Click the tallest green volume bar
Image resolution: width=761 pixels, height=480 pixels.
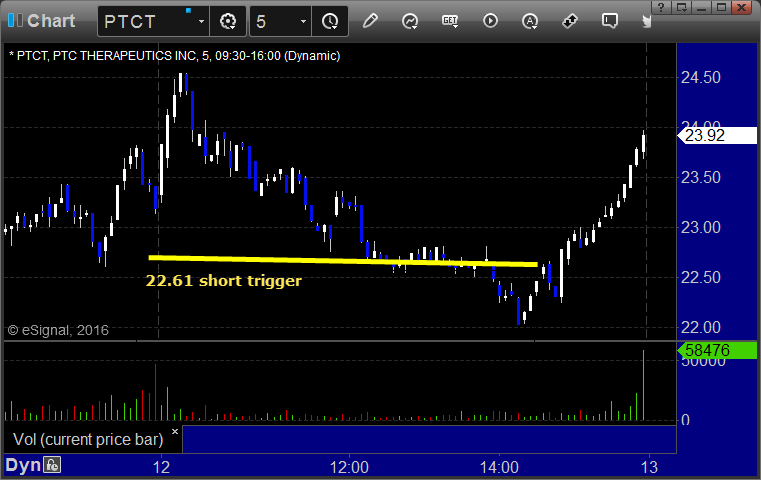coord(644,385)
